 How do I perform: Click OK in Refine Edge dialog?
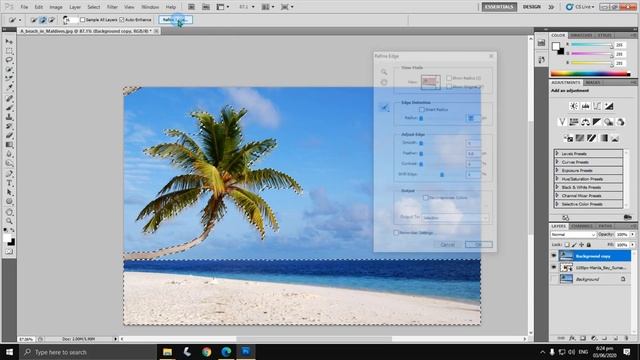(x=478, y=244)
